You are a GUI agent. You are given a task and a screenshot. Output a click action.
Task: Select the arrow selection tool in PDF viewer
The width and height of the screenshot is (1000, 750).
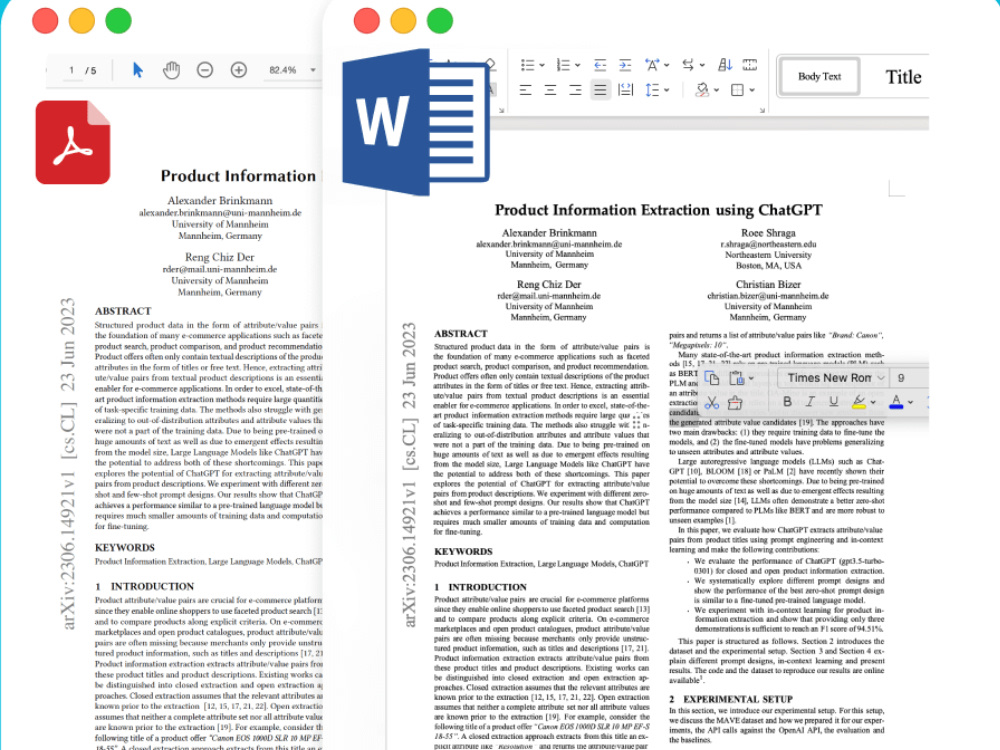pyautogui.click(x=138, y=70)
